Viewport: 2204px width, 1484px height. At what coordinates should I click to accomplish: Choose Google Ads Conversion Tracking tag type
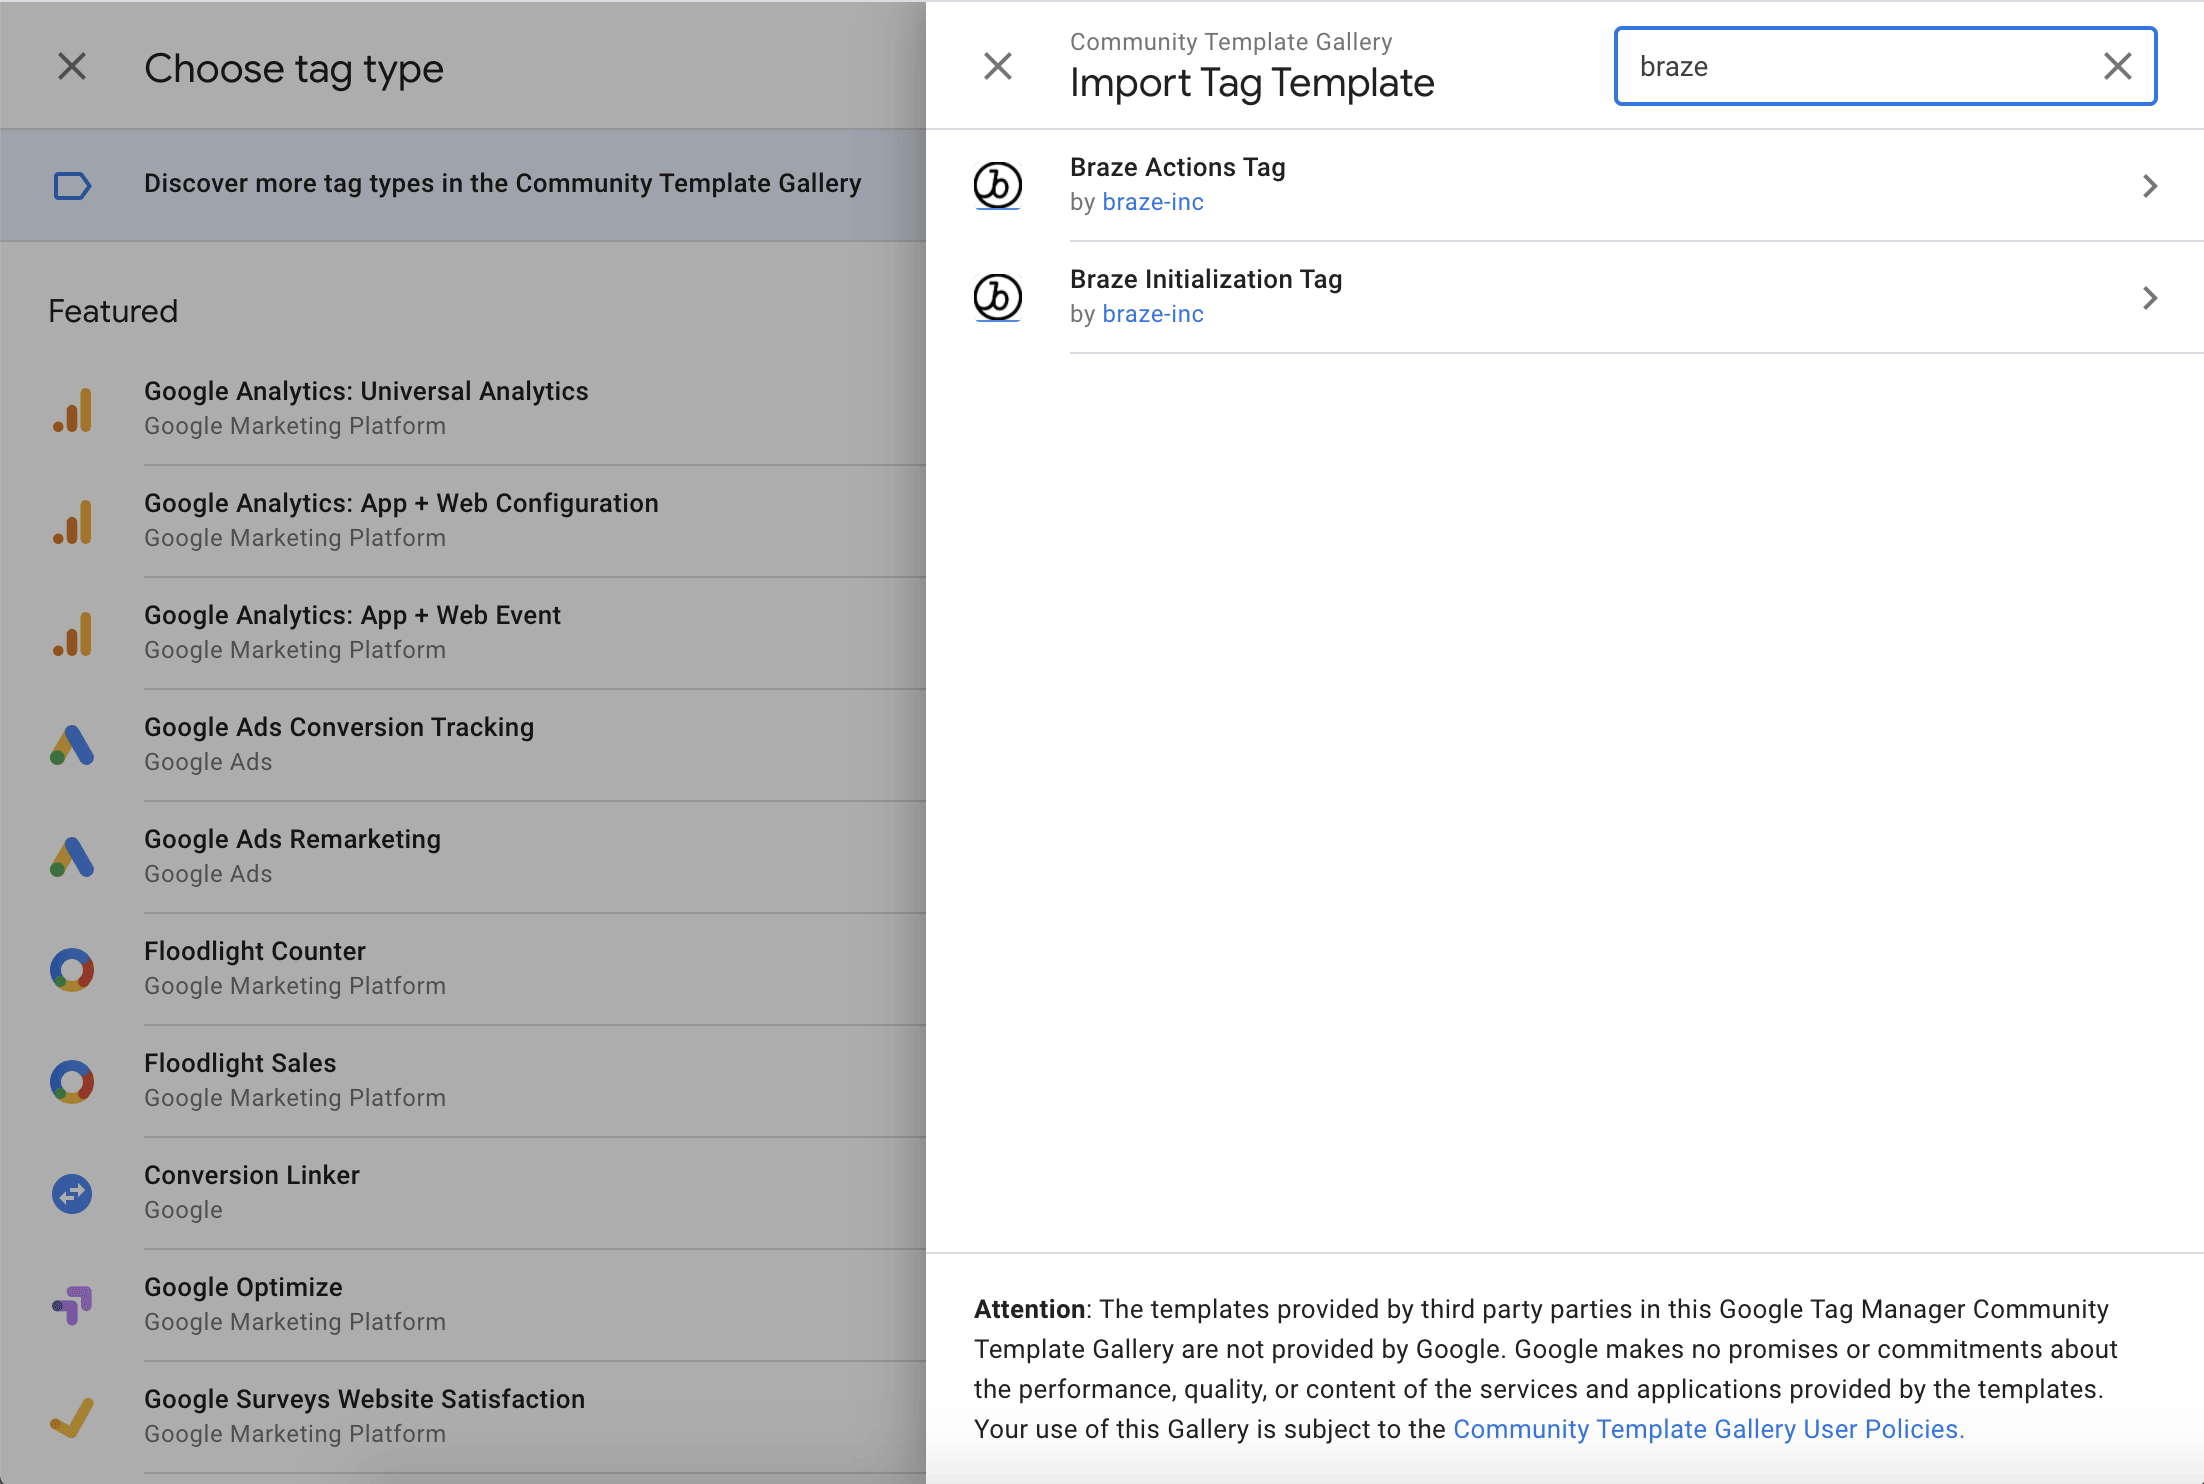click(x=463, y=745)
